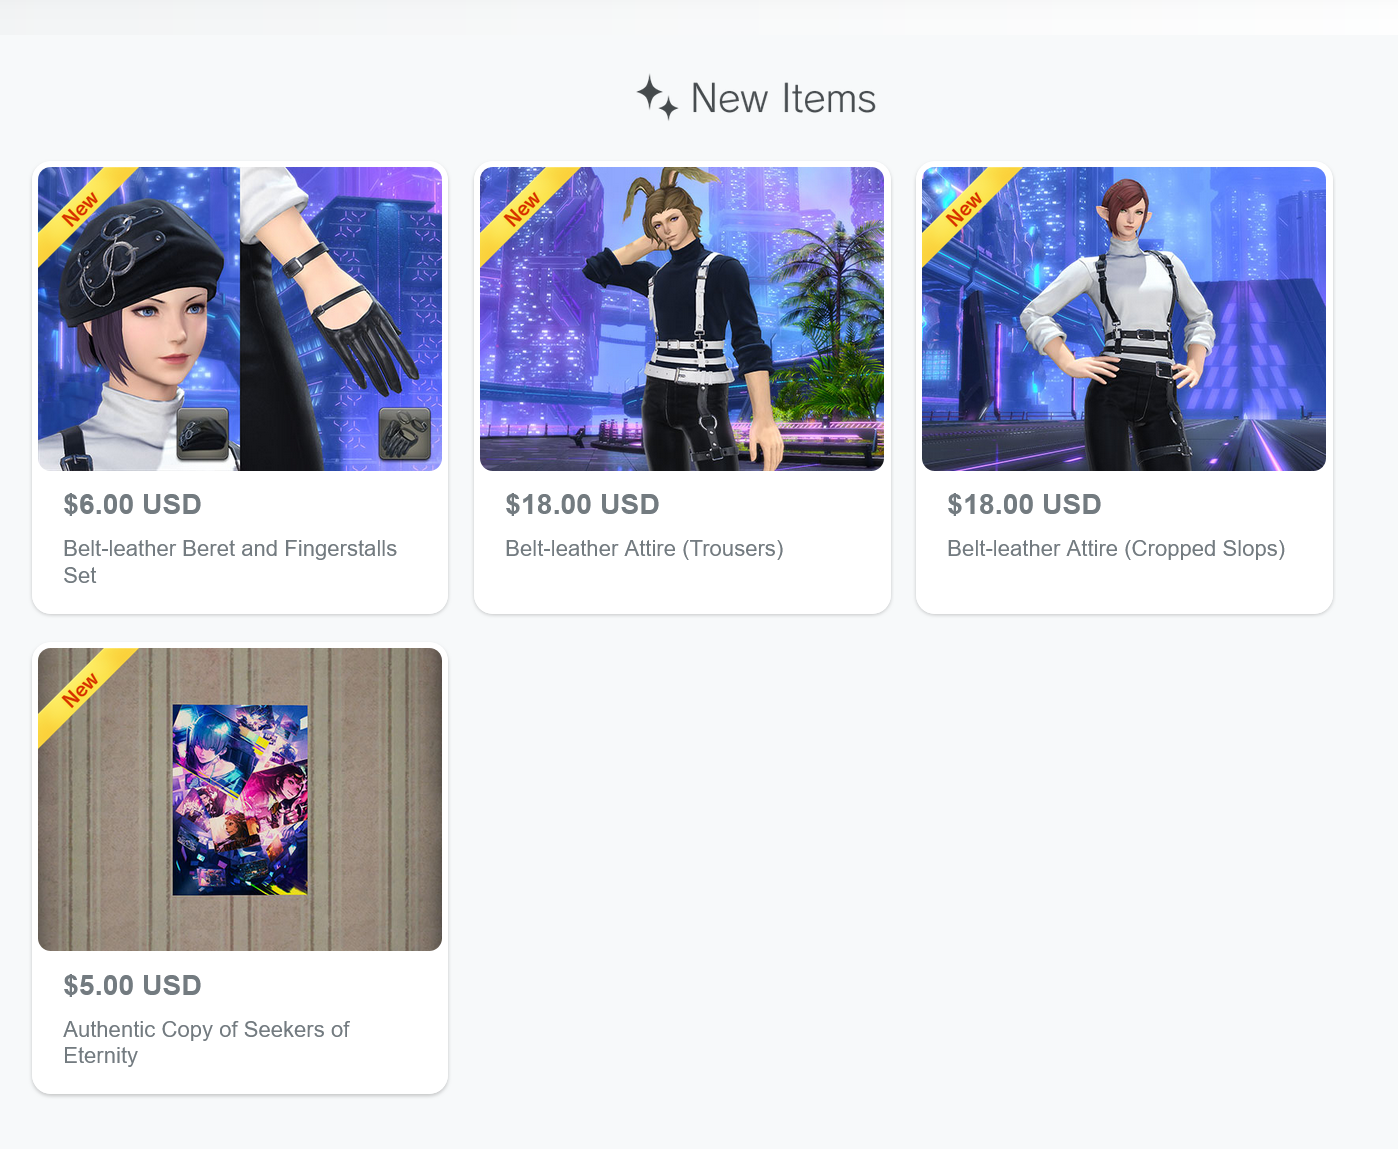Open the Belt-leather Attire (Trousers) image
The image size is (1398, 1149).
682,319
